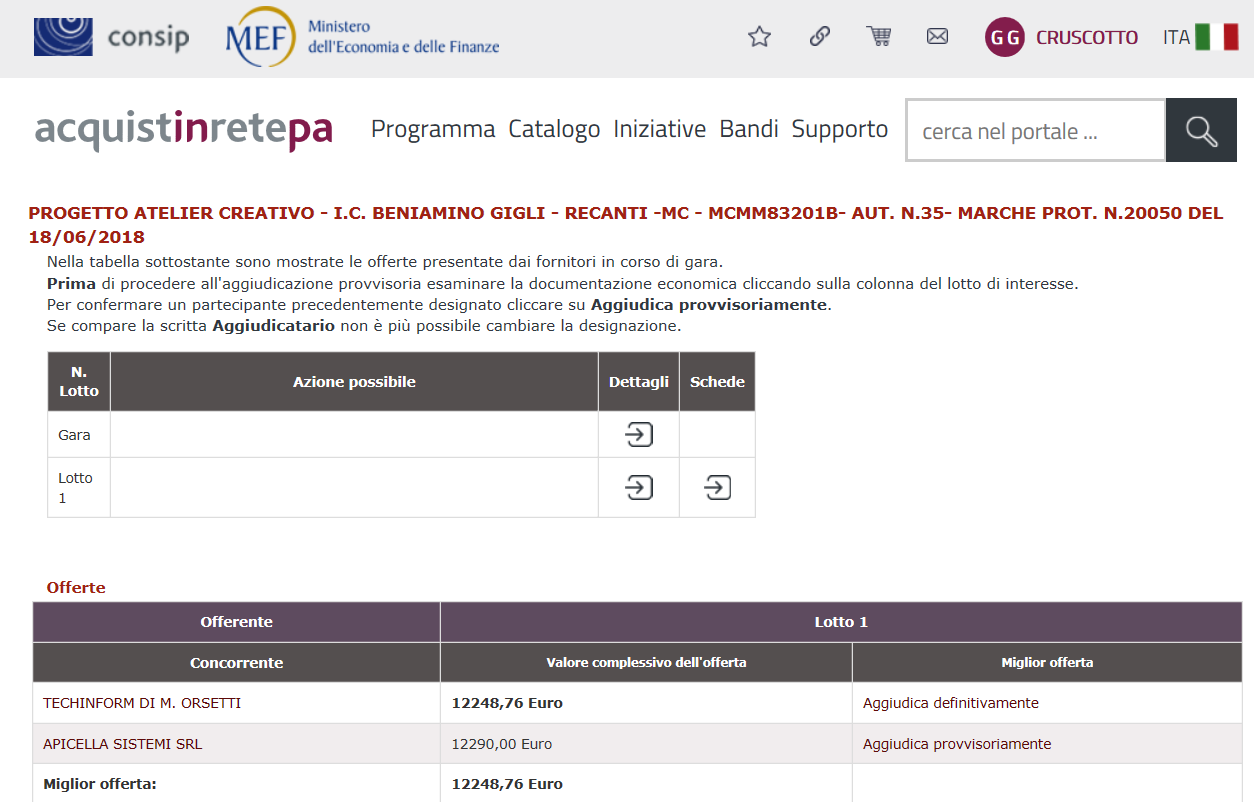This screenshot has height=802, width=1254.
Task: Open Dettagli arrow for Lotto 1
Action: [639, 488]
